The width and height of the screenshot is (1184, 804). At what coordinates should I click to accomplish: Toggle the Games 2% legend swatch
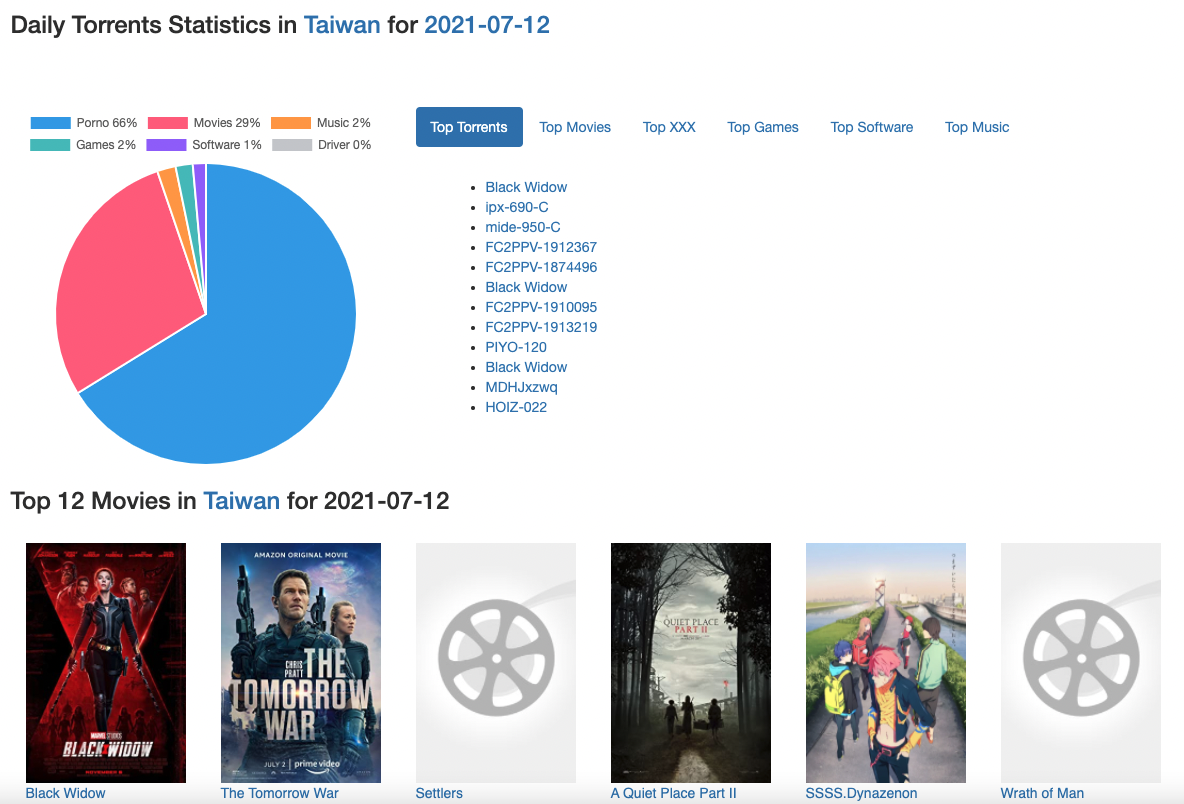pos(51,145)
